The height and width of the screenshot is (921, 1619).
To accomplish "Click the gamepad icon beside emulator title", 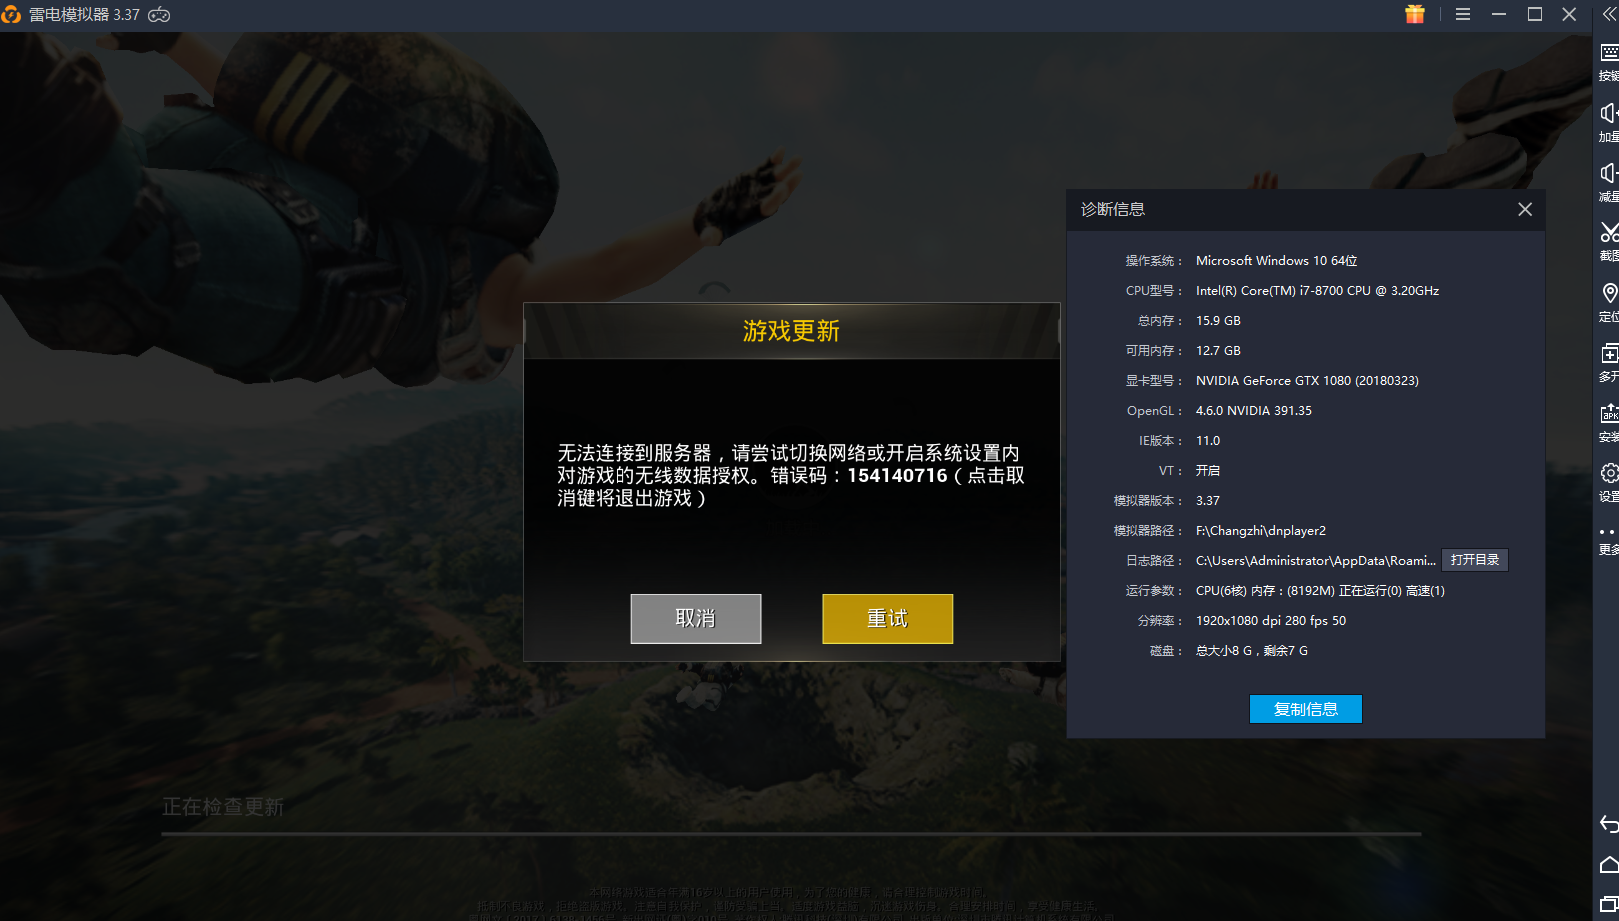I will 159,15.
